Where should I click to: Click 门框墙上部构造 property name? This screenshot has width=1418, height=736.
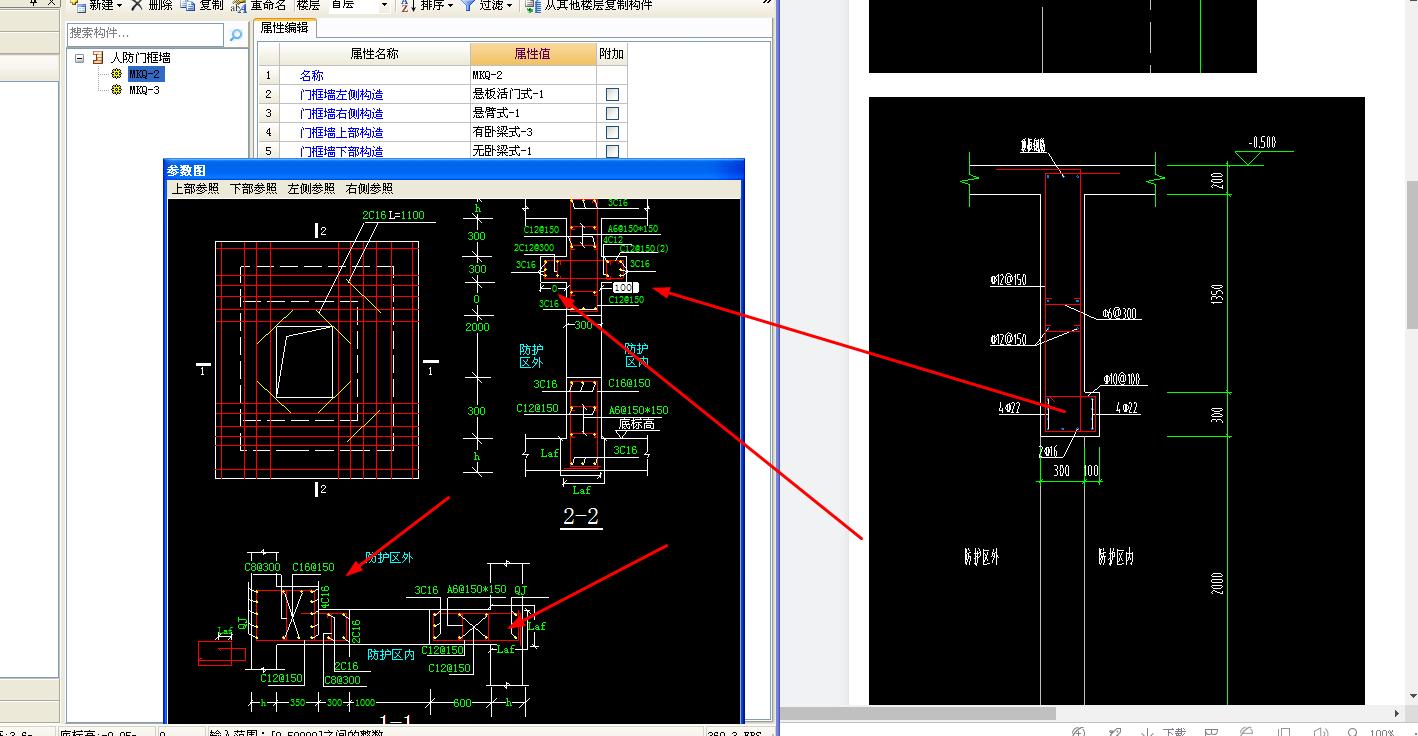(x=341, y=132)
